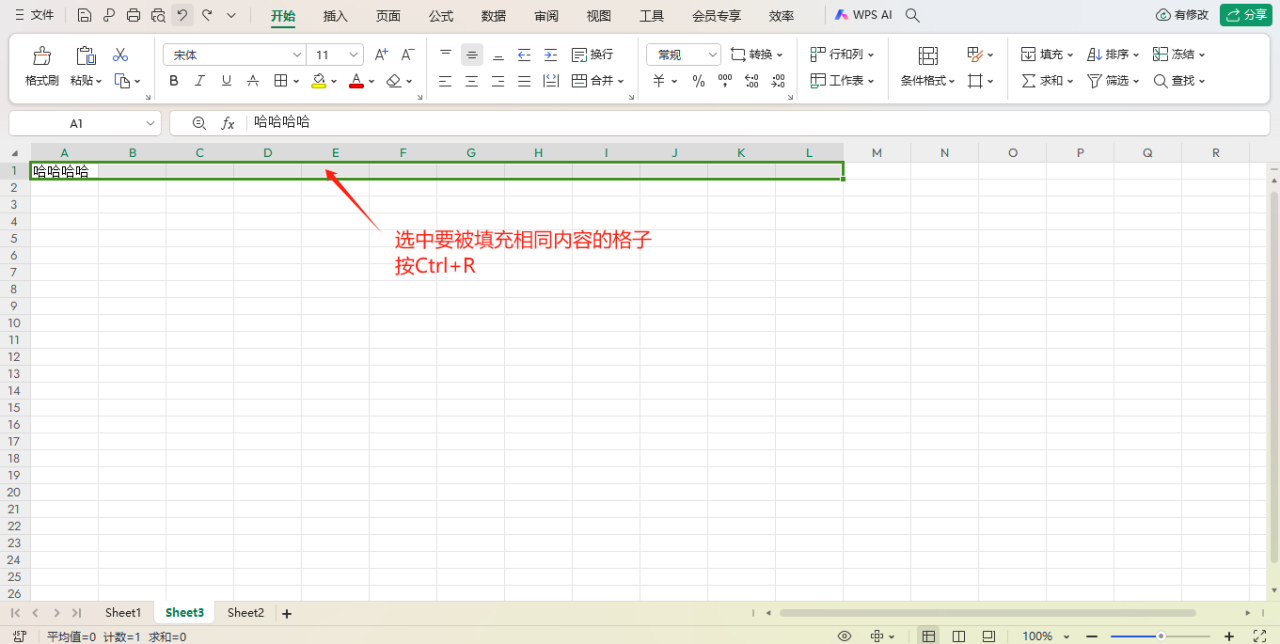Image resolution: width=1280 pixels, height=644 pixels.
Task: Click the Paste (粘贴) clipboard icon
Action: click(x=86, y=55)
